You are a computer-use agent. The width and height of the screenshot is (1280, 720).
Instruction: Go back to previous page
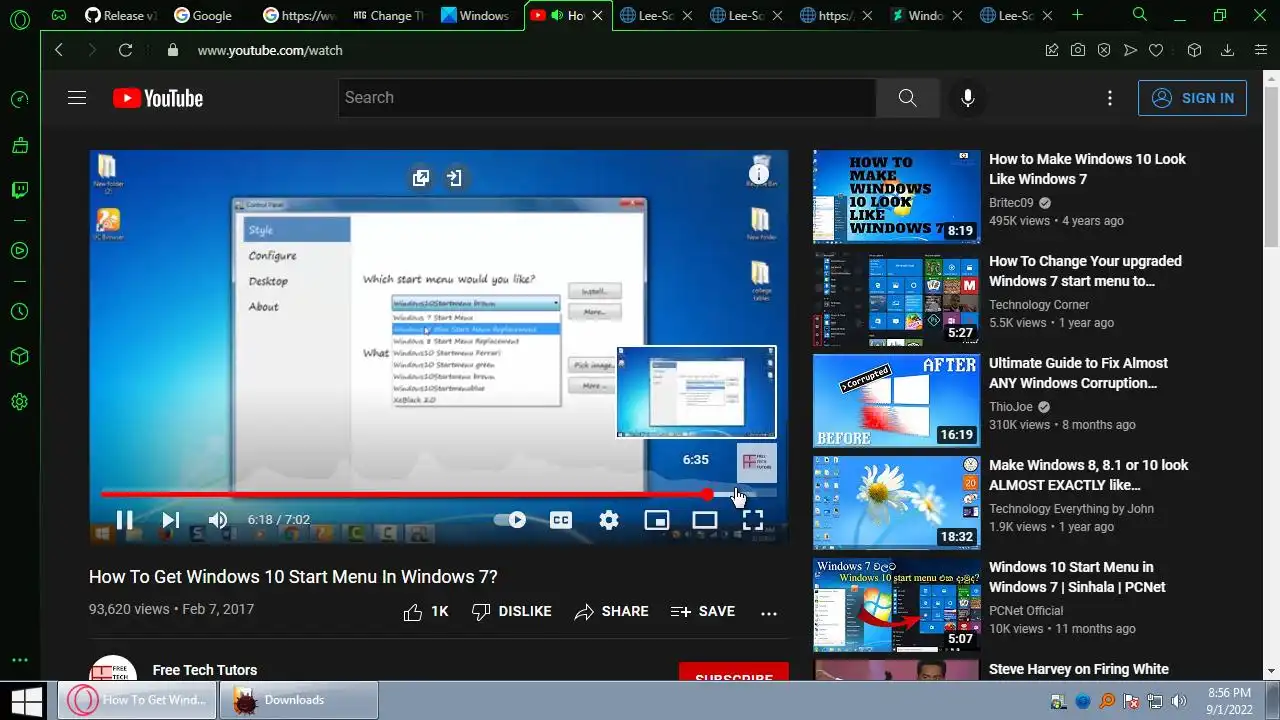point(59,50)
